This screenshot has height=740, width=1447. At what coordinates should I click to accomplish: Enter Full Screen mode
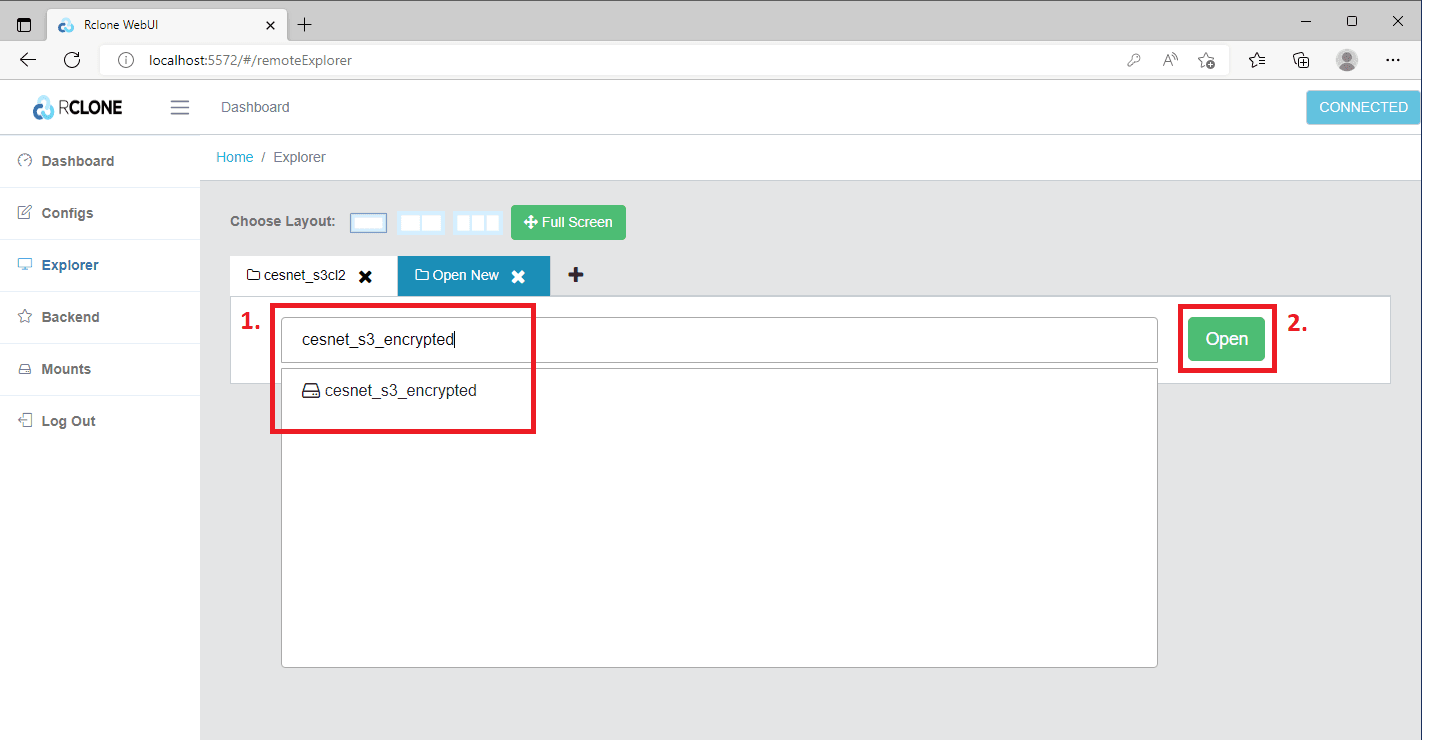coord(568,222)
